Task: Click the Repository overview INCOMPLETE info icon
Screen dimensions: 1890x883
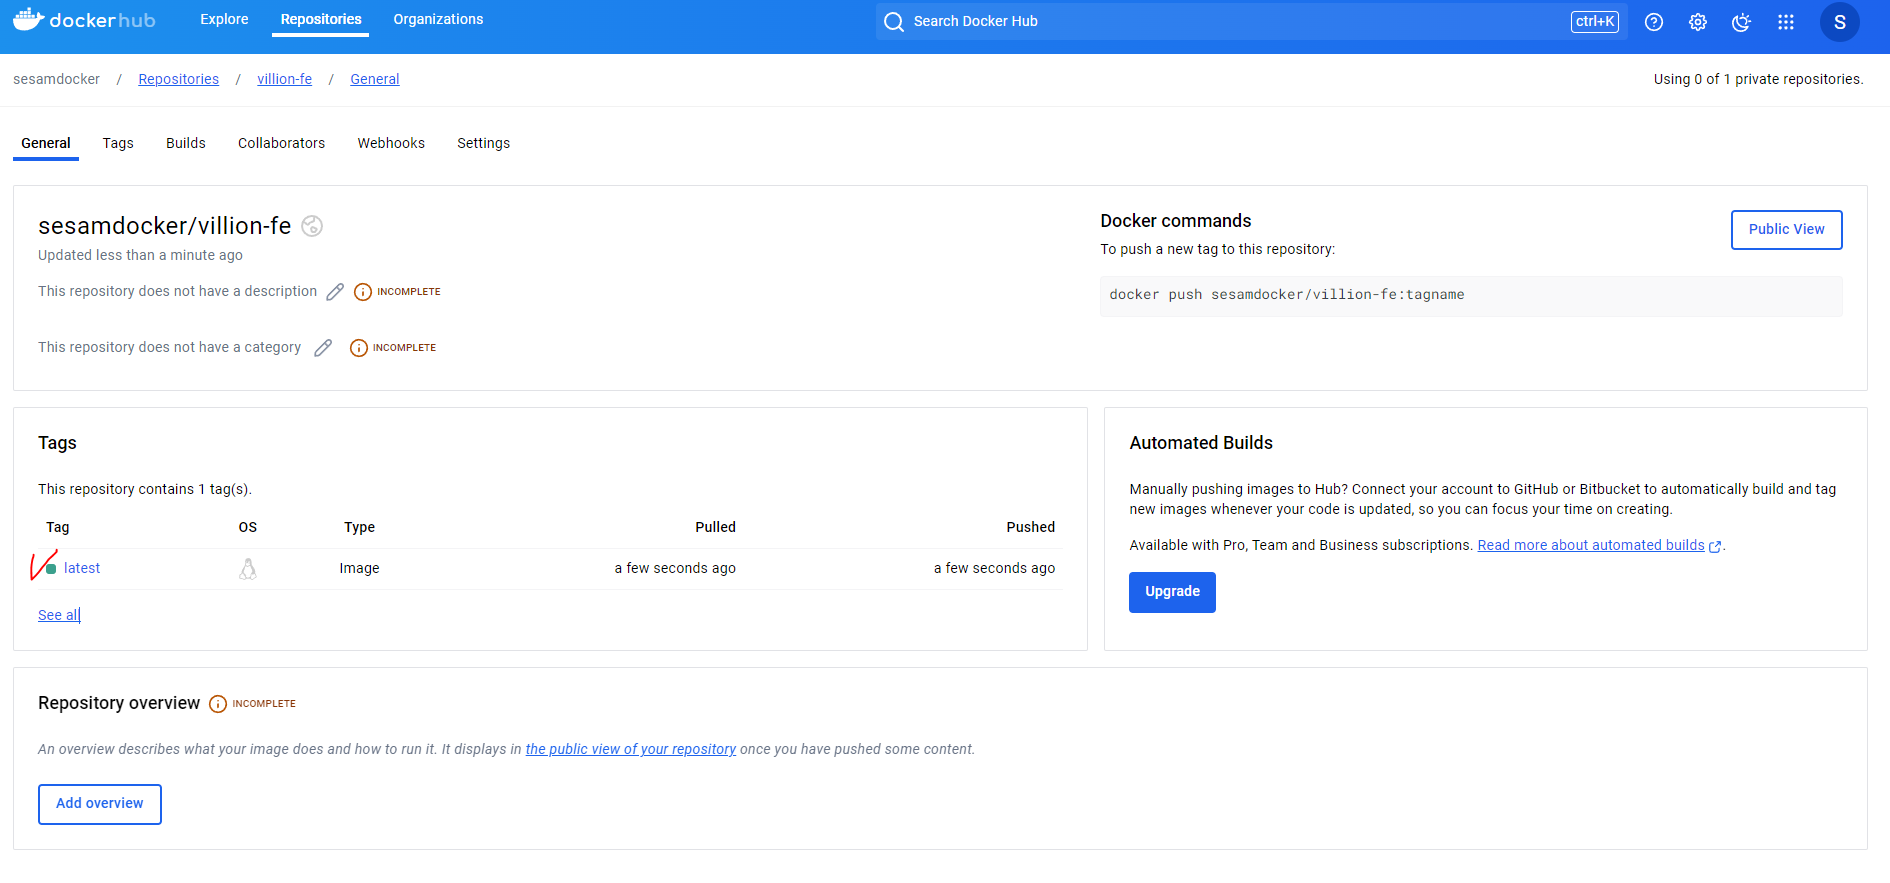Action: (218, 704)
